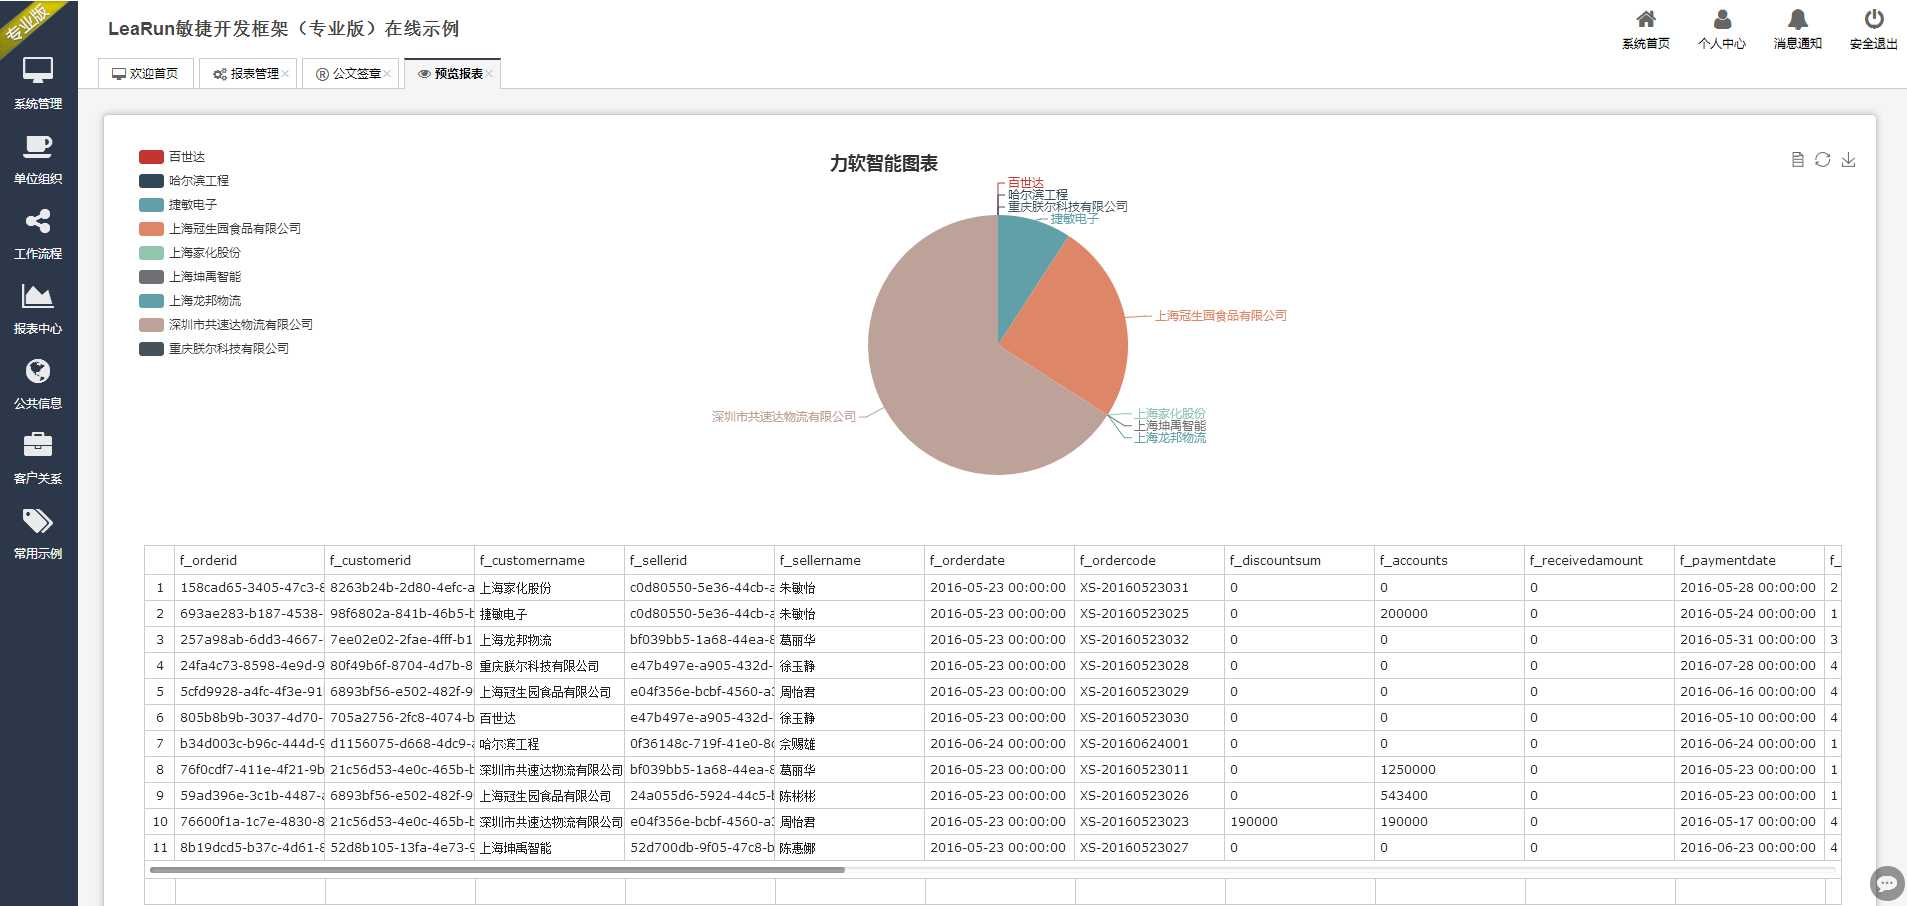
Task: Open the chat bubble icon
Action: [x=1887, y=883]
